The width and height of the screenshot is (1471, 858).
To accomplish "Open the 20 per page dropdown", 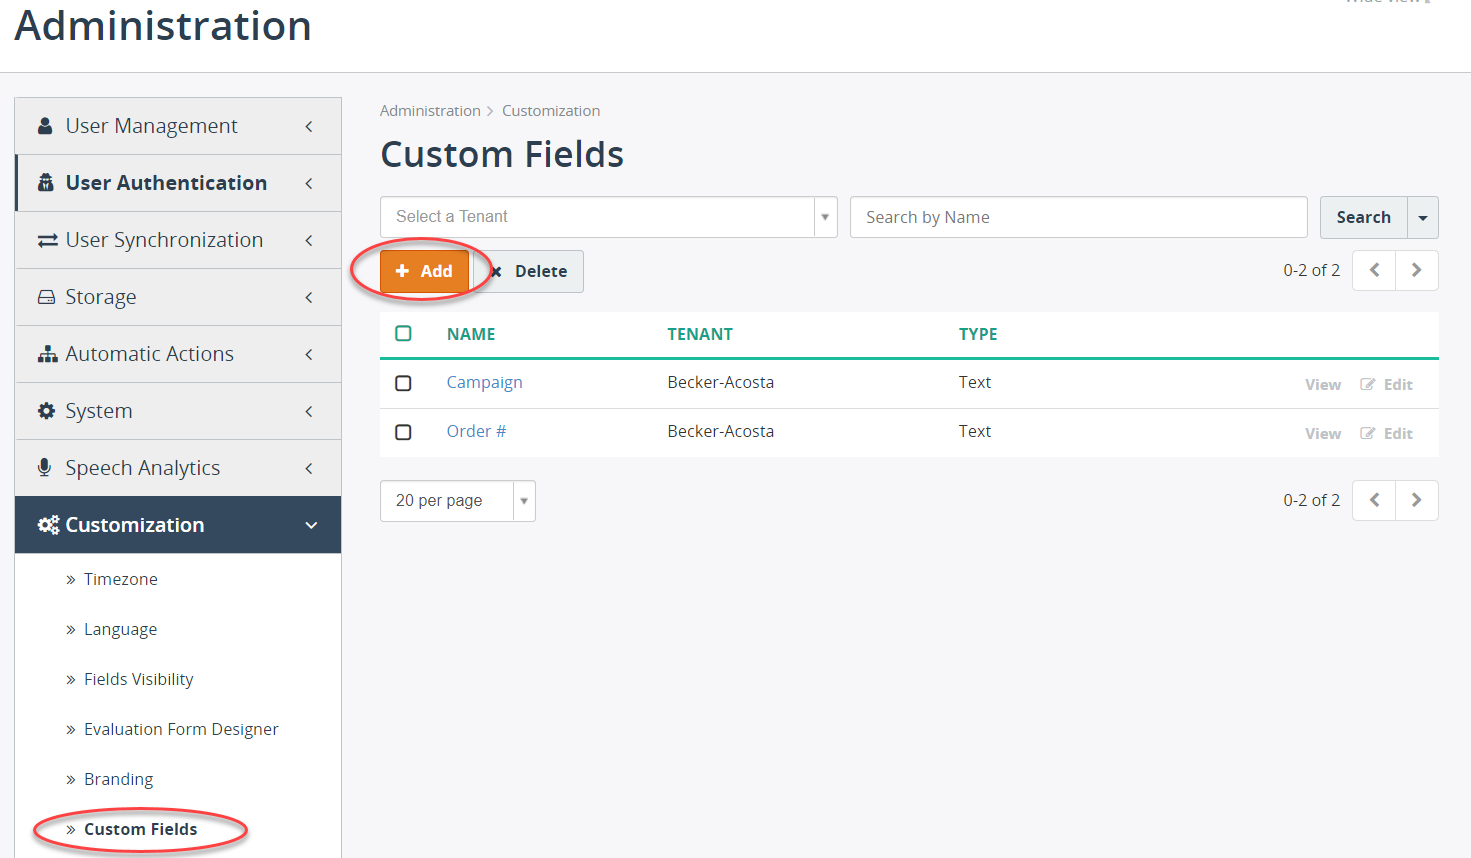I will (x=458, y=501).
